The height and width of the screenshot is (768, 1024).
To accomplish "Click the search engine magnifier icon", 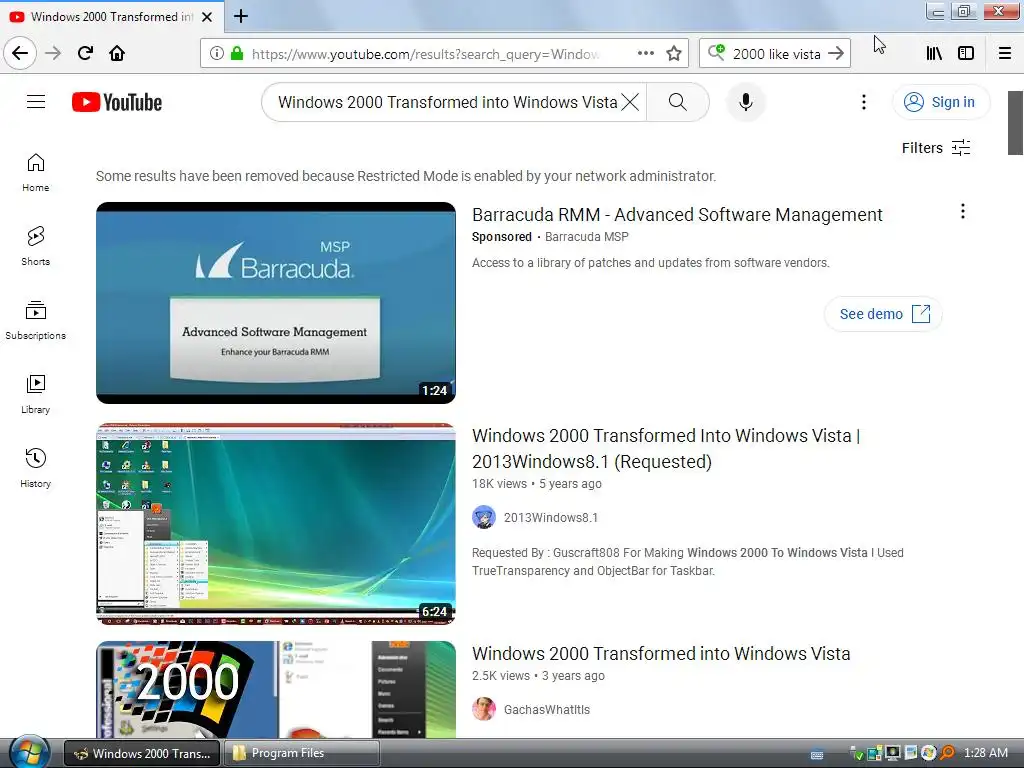I will 716,53.
